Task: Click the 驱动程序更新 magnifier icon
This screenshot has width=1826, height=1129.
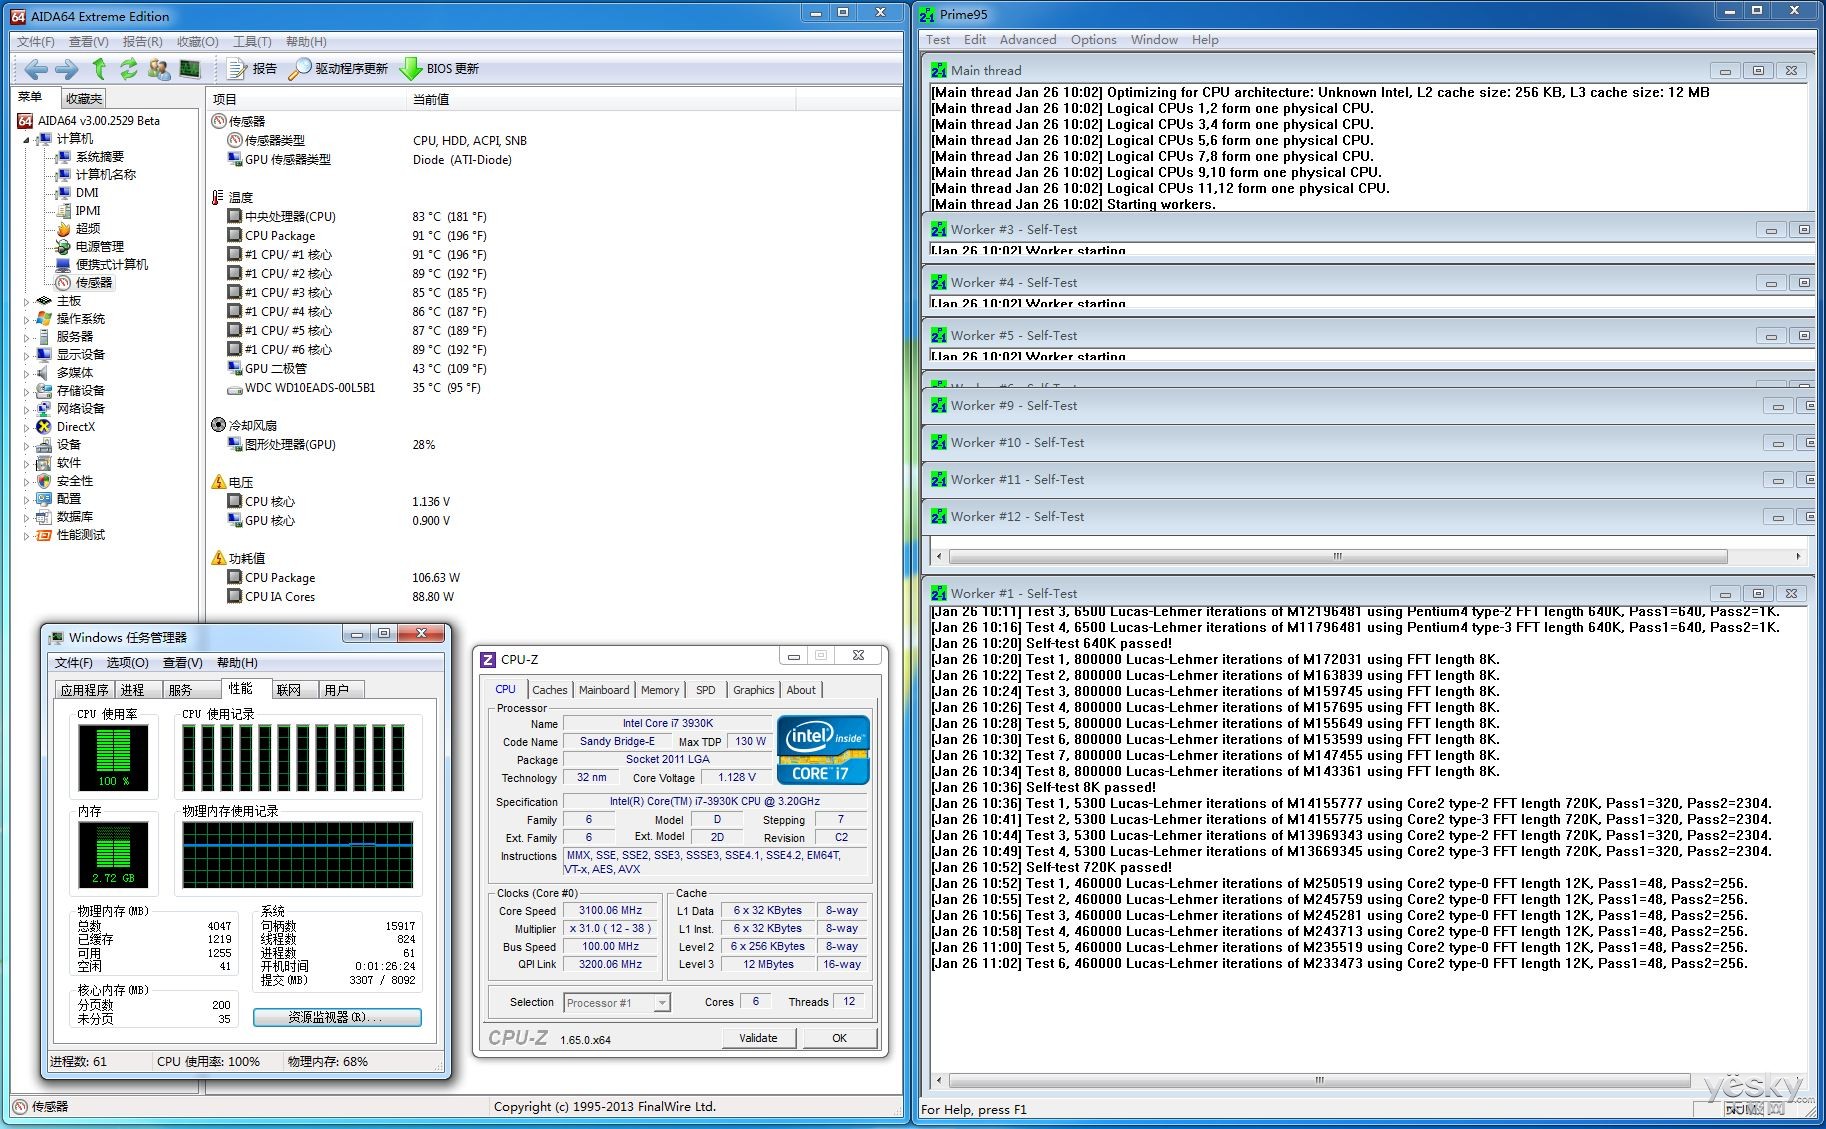Action: point(300,69)
